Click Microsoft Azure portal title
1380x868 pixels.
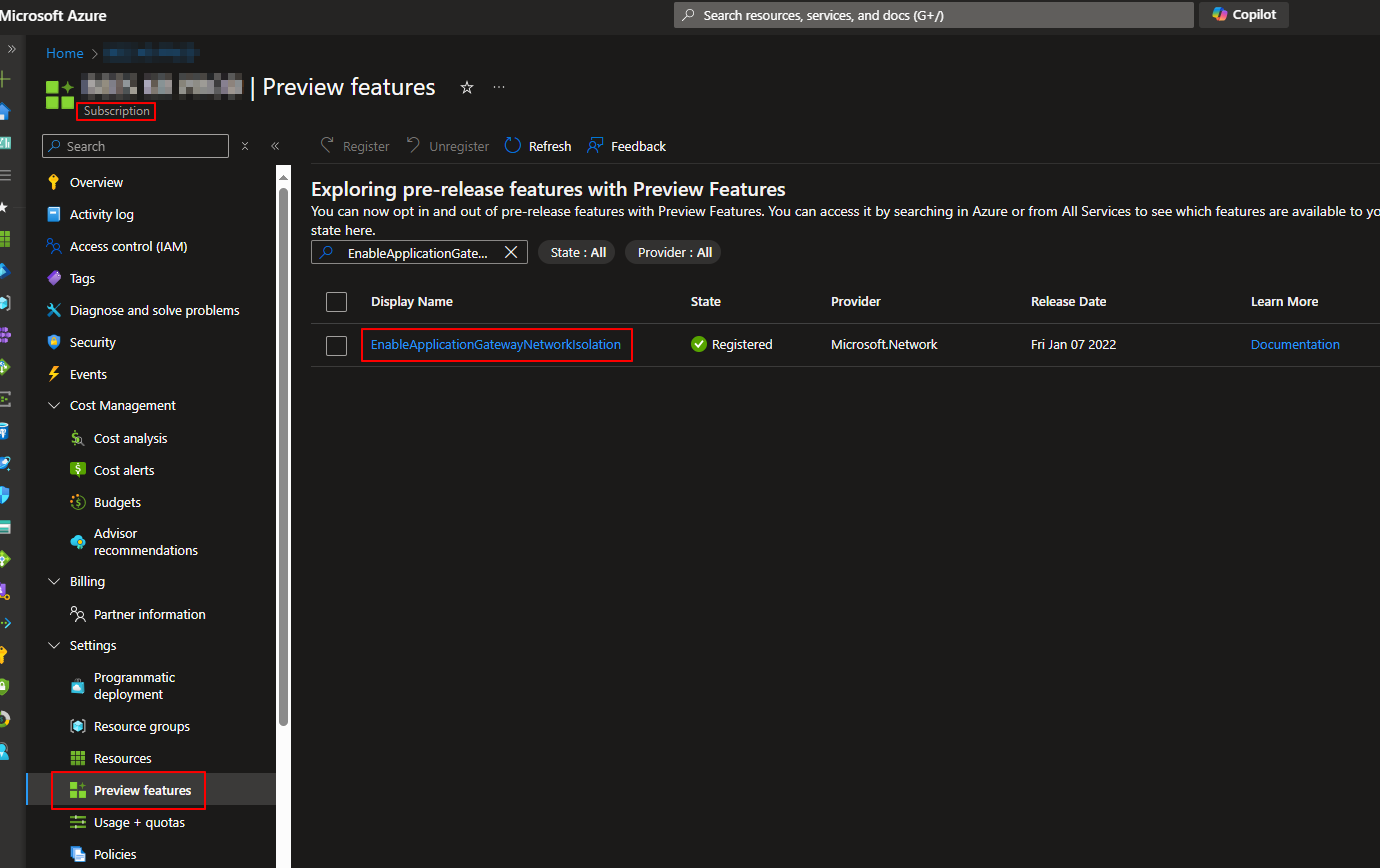(53, 16)
